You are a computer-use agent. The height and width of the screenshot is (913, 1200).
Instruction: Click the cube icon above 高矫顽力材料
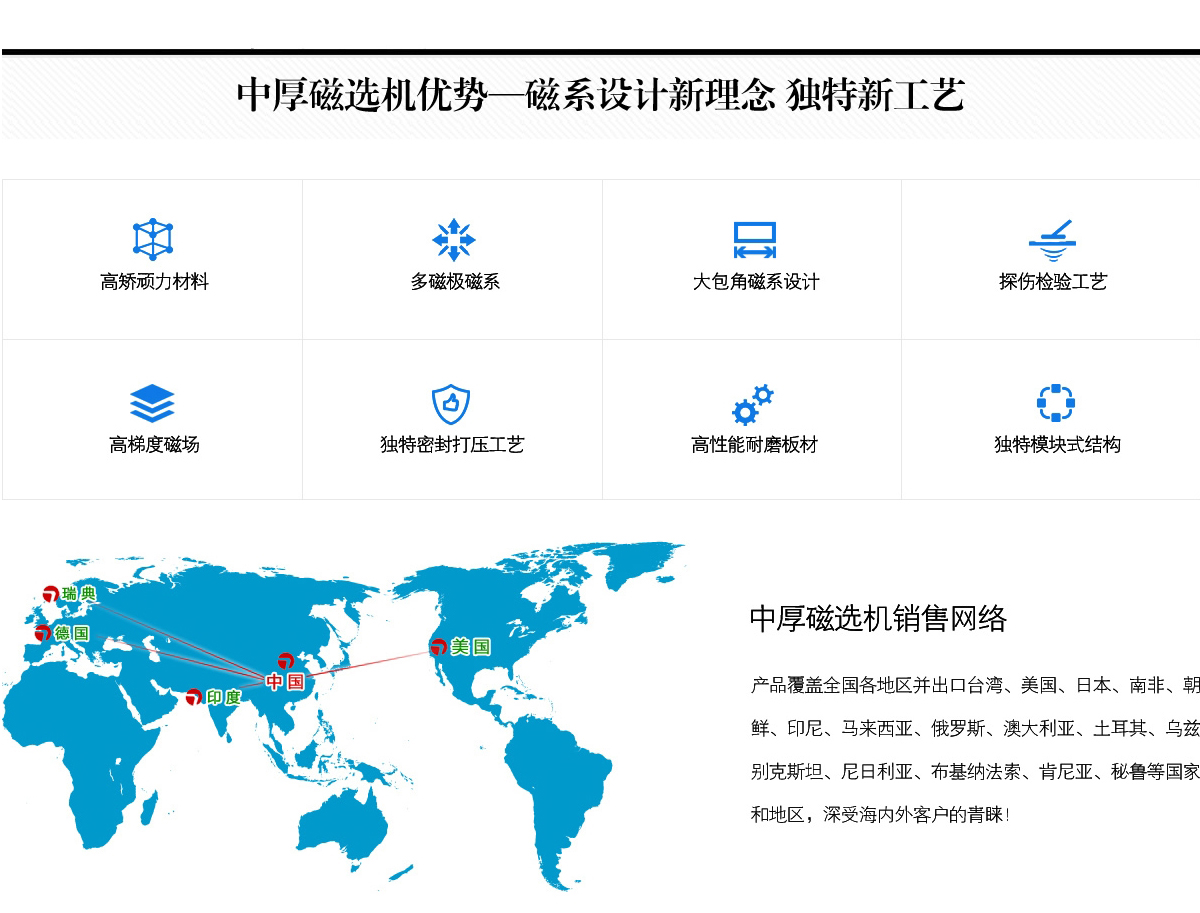(153, 240)
